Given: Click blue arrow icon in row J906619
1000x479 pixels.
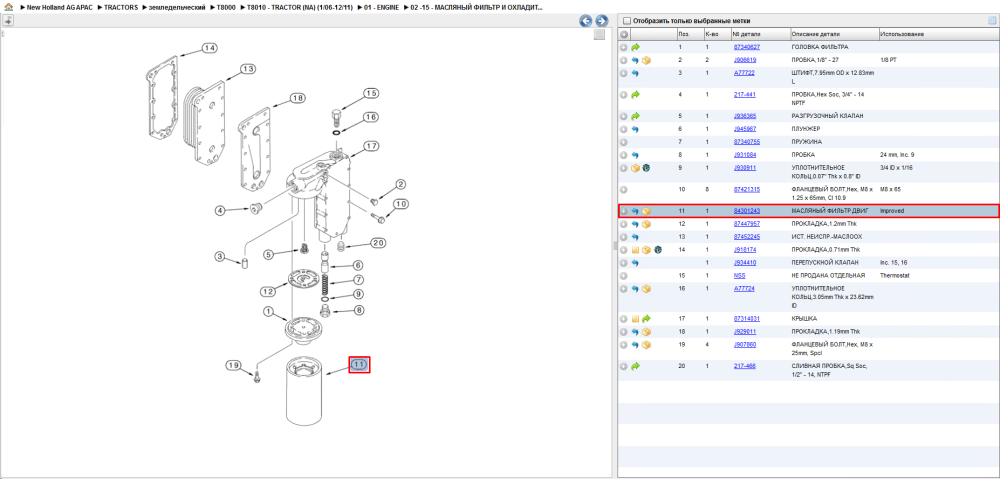Looking at the screenshot, I should (x=635, y=60).
